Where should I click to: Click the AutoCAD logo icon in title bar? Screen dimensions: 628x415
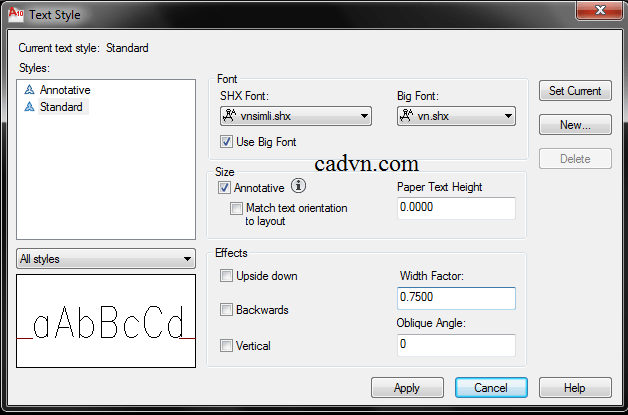pyautogui.click(x=16, y=14)
